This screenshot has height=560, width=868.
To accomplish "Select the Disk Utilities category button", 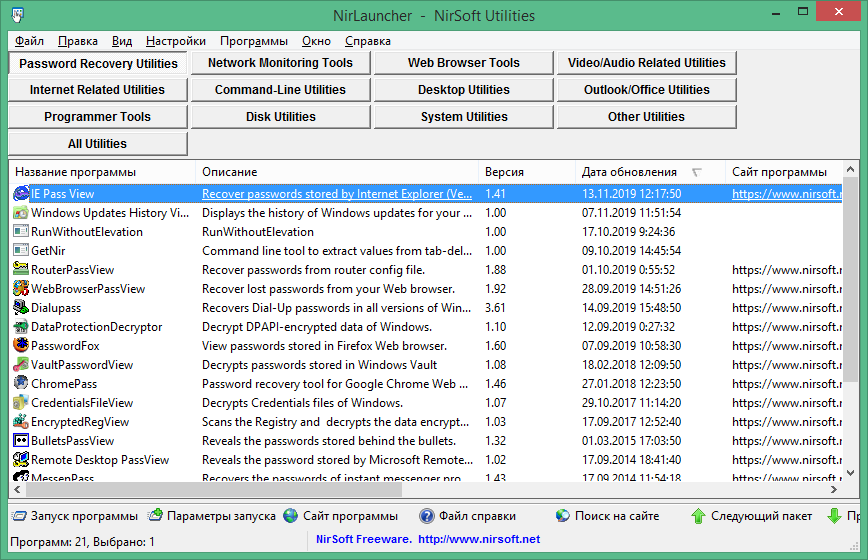I will coord(280,117).
